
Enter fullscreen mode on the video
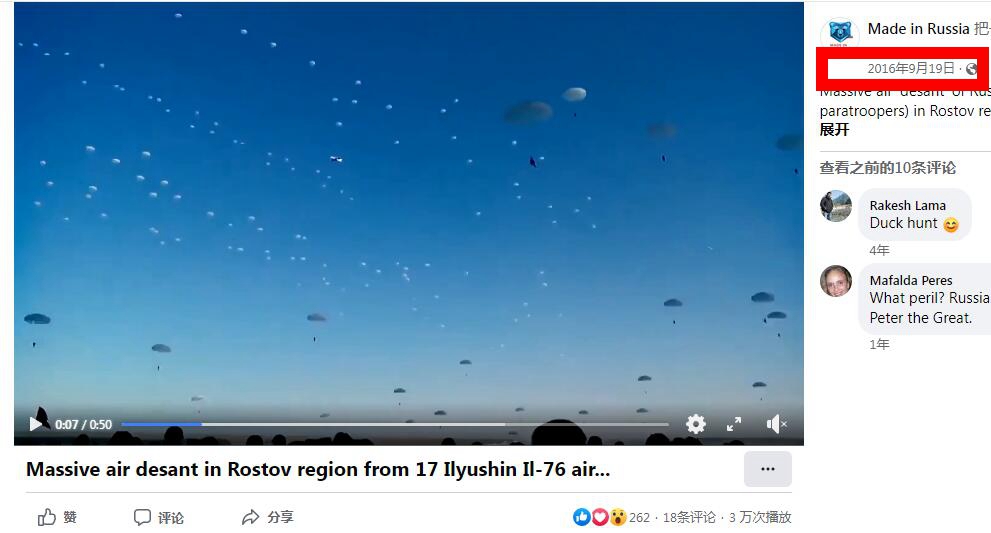pos(734,424)
